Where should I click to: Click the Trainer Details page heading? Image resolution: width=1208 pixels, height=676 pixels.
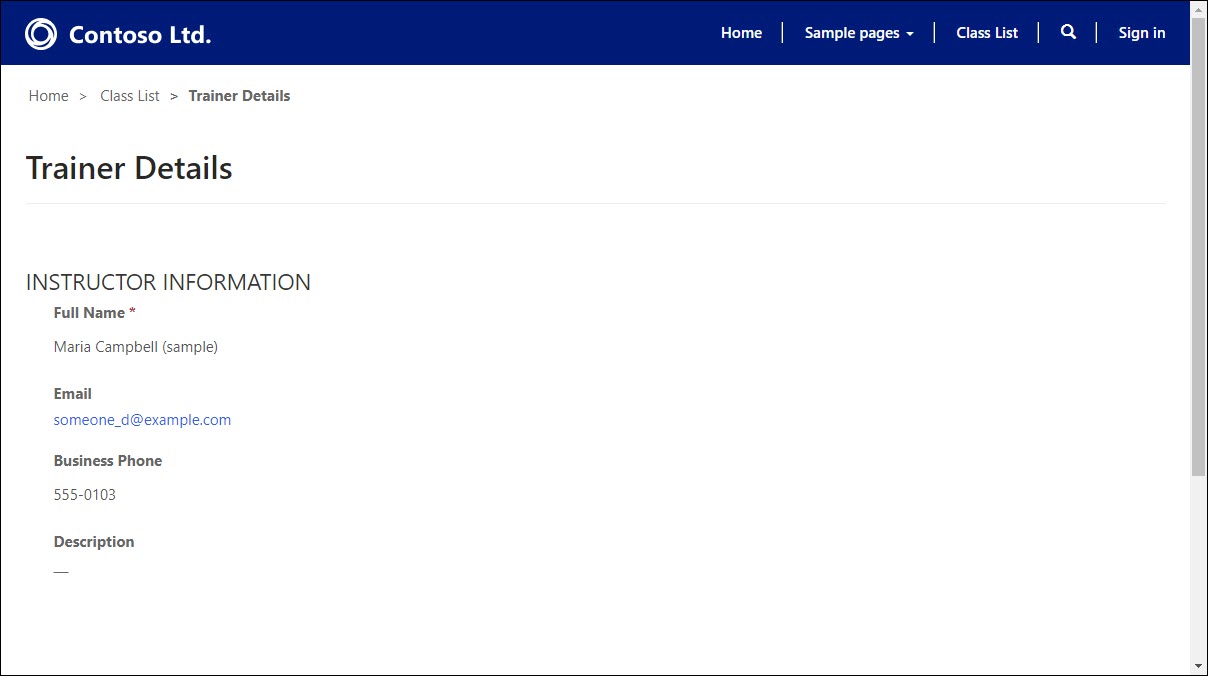[x=129, y=168]
